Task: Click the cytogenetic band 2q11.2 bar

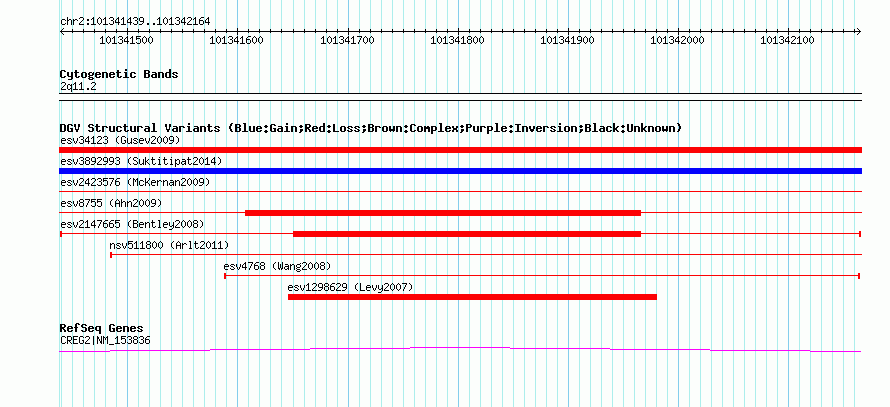Action: pyautogui.click(x=460, y=97)
